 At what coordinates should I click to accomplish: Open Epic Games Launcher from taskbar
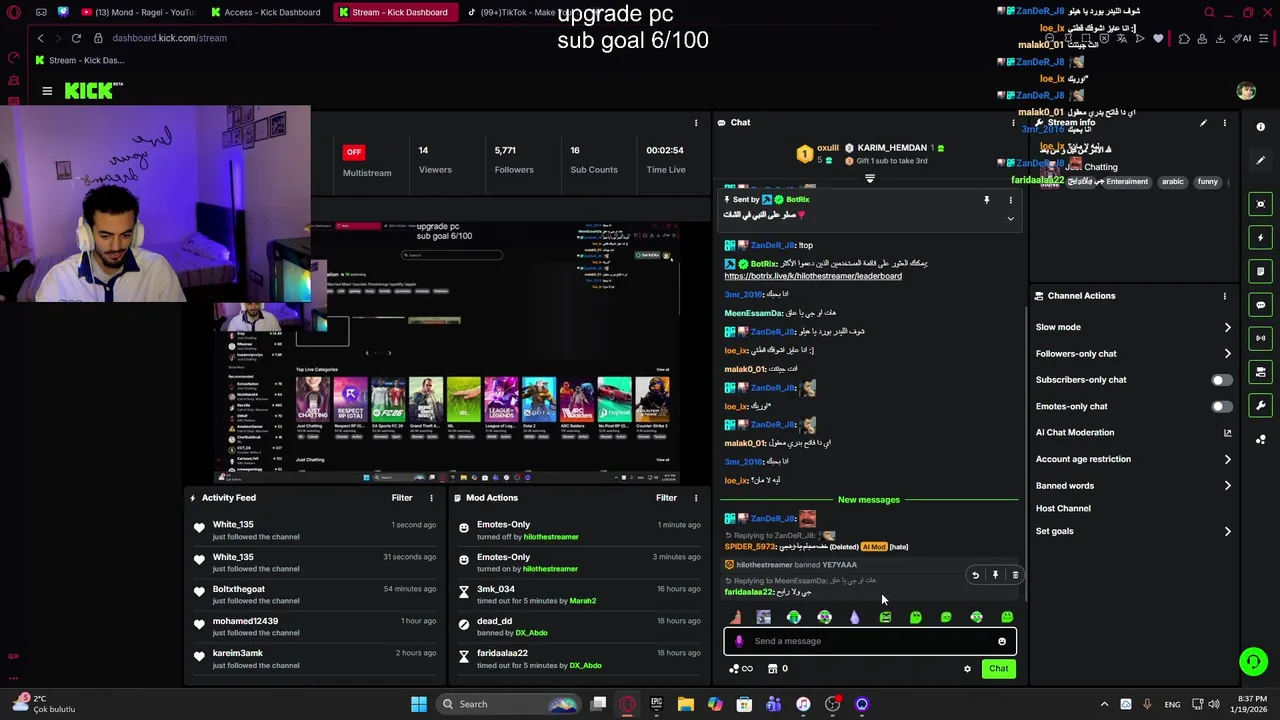(656, 704)
